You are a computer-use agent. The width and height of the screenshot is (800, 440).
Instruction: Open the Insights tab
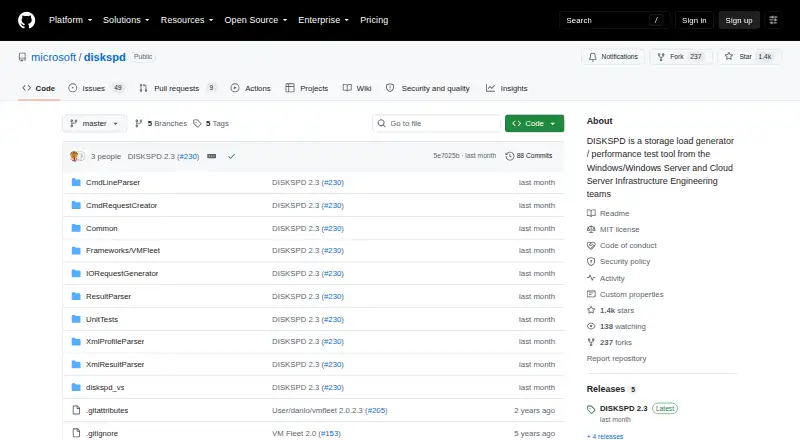point(507,88)
